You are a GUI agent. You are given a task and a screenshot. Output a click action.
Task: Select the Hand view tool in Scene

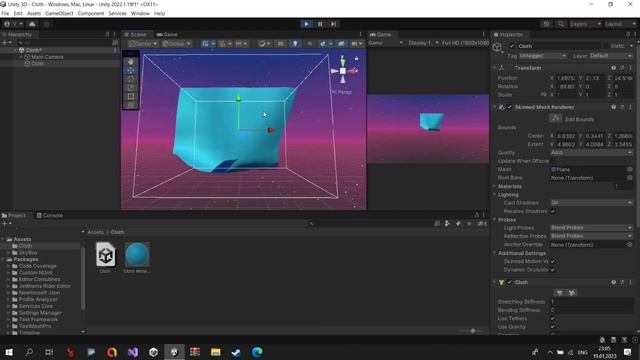coord(131,61)
